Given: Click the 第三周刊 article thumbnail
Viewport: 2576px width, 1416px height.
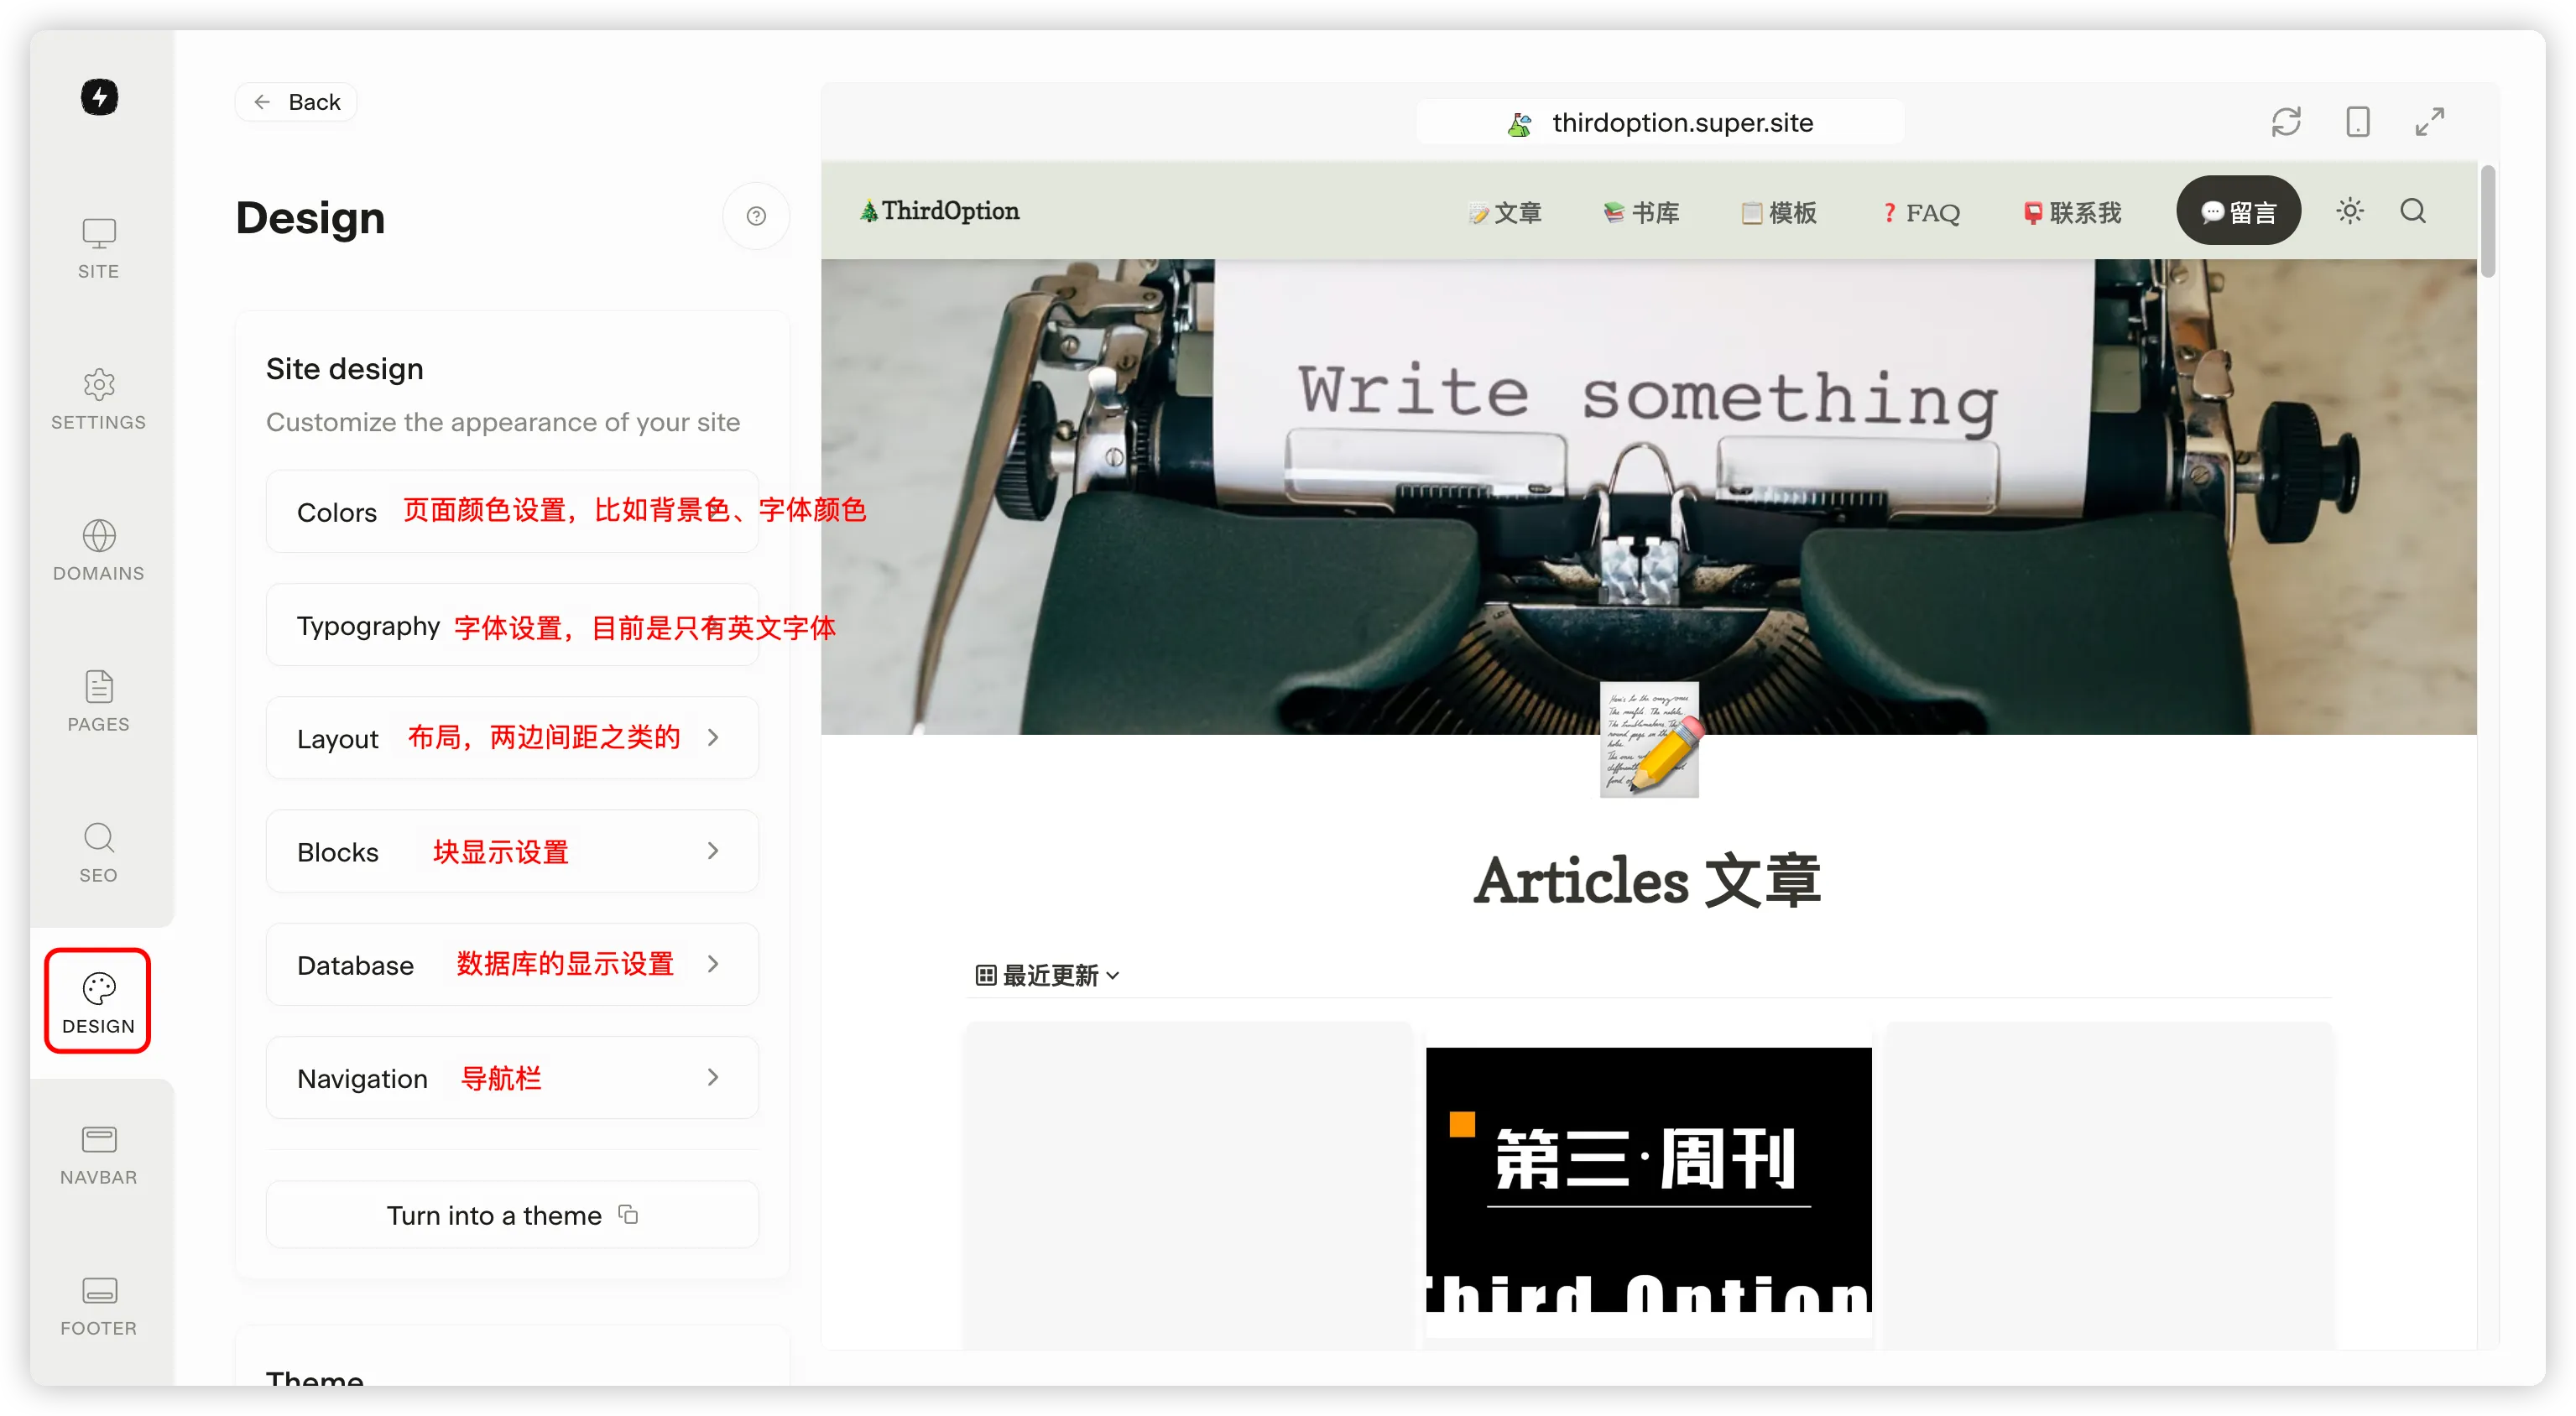Looking at the screenshot, I should (x=1648, y=1180).
